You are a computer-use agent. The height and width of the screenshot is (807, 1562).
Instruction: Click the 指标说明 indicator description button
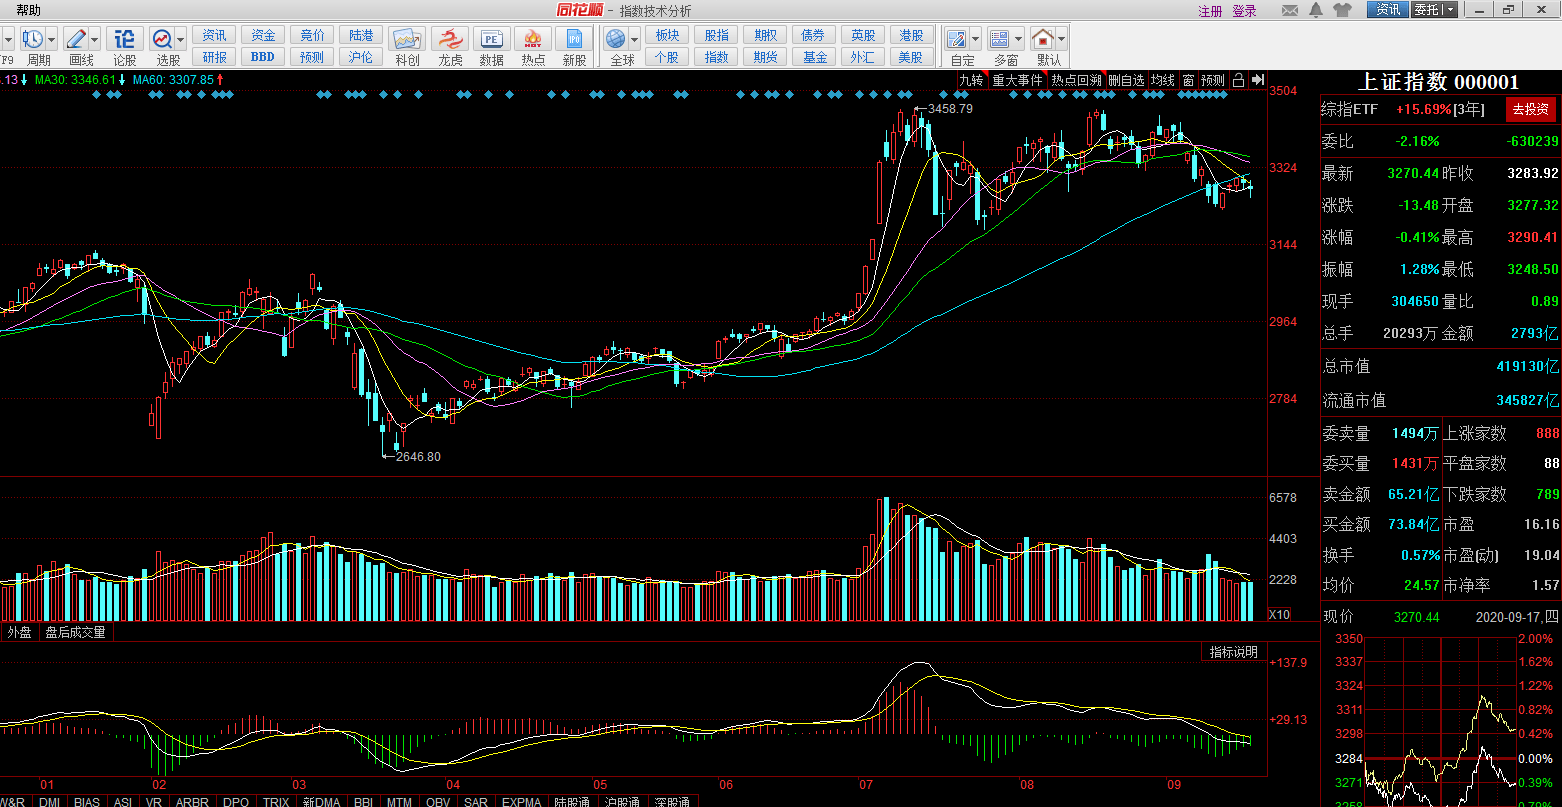[1233, 652]
